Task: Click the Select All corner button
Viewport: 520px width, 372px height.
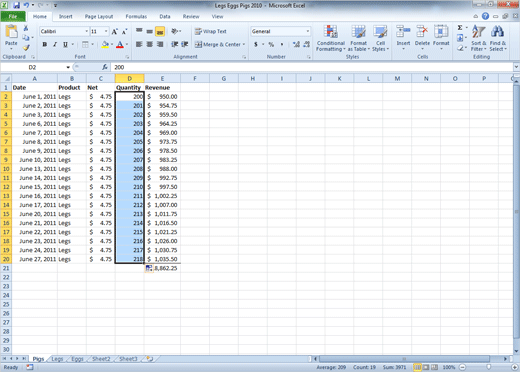Action: point(6,79)
